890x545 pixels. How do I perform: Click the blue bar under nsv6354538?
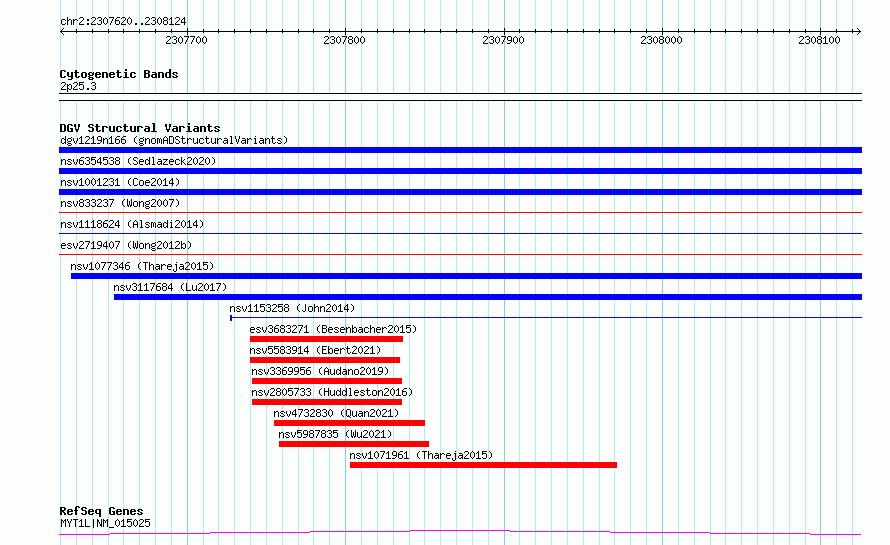click(460, 171)
